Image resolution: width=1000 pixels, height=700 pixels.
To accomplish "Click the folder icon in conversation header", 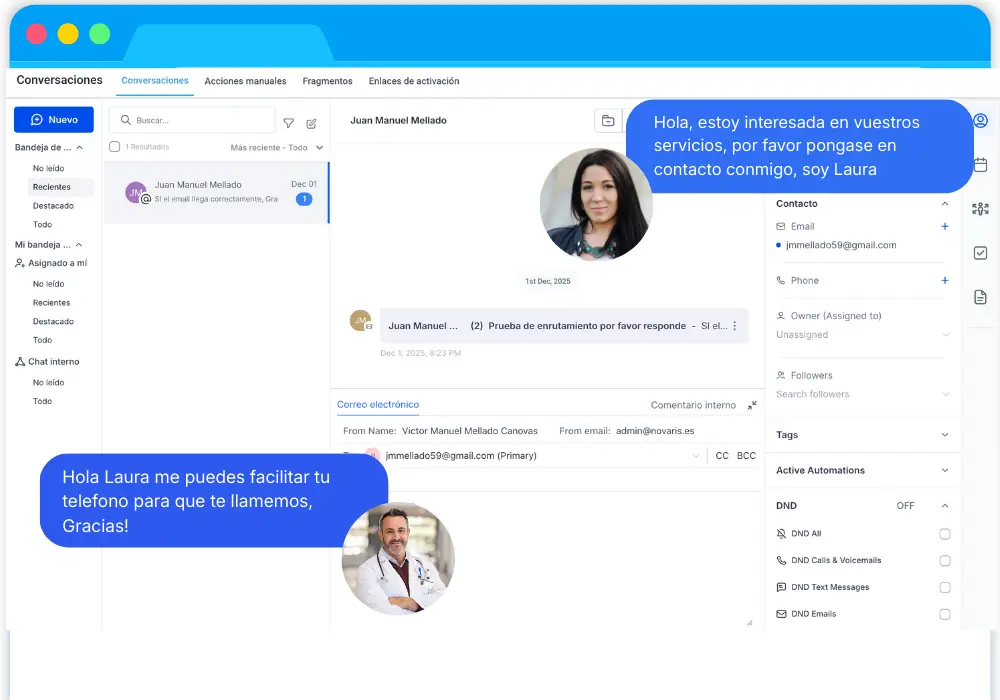I will (607, 121).
